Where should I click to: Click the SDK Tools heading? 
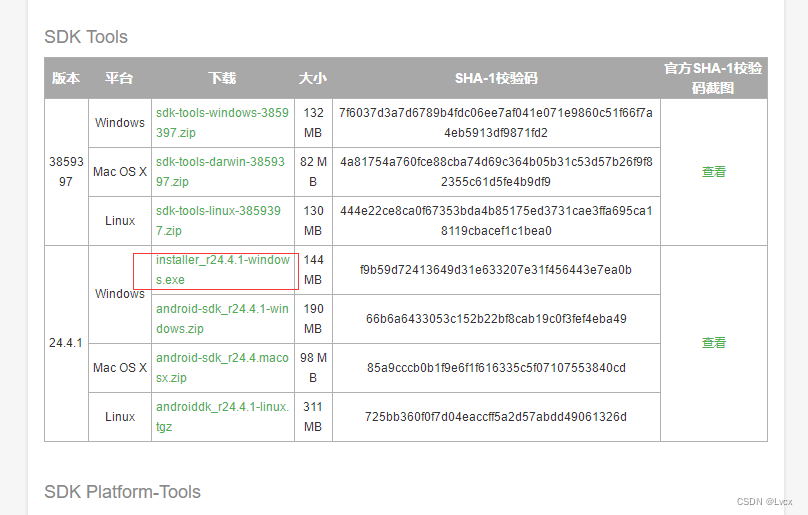click(86, 37)
